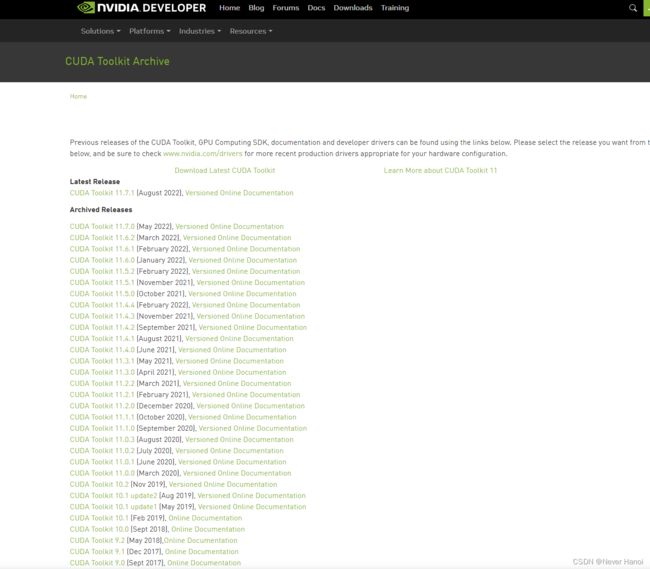Open CUDA Toolkit 11.4.1 link
The height and width of the screenshot is (569, 650).
point(102,338)
